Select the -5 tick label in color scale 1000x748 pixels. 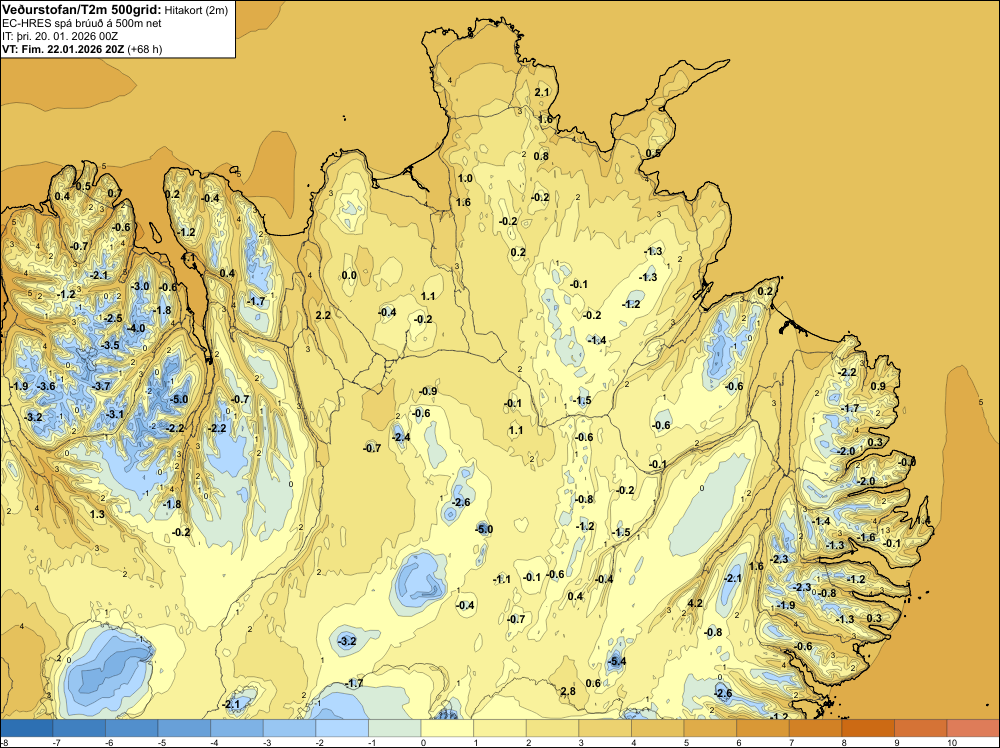pyautogui.click(x=161, y=742)
